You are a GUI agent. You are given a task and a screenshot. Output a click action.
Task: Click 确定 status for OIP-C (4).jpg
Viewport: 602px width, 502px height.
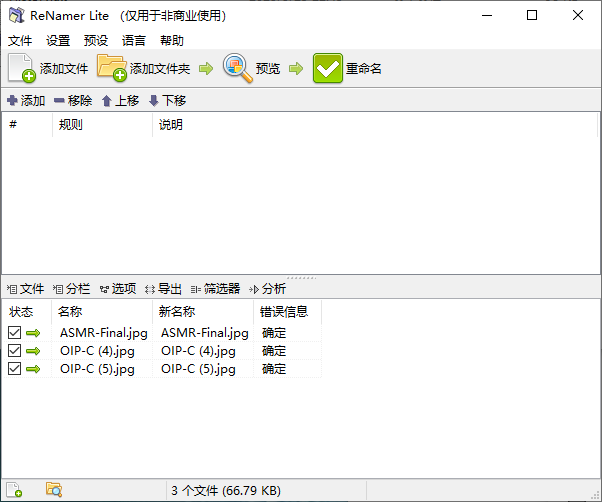coord(274,351)
